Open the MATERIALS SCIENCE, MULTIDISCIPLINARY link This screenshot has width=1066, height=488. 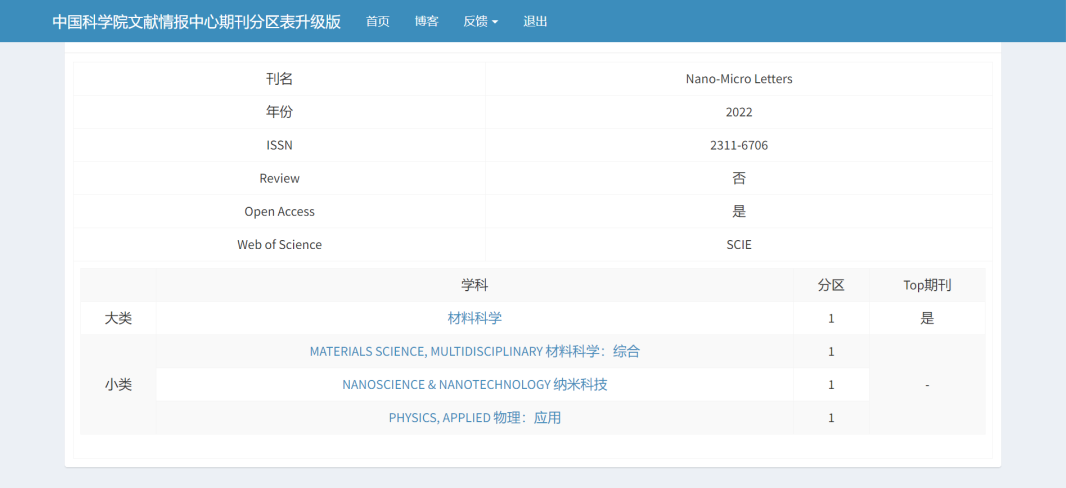[475, 351]
